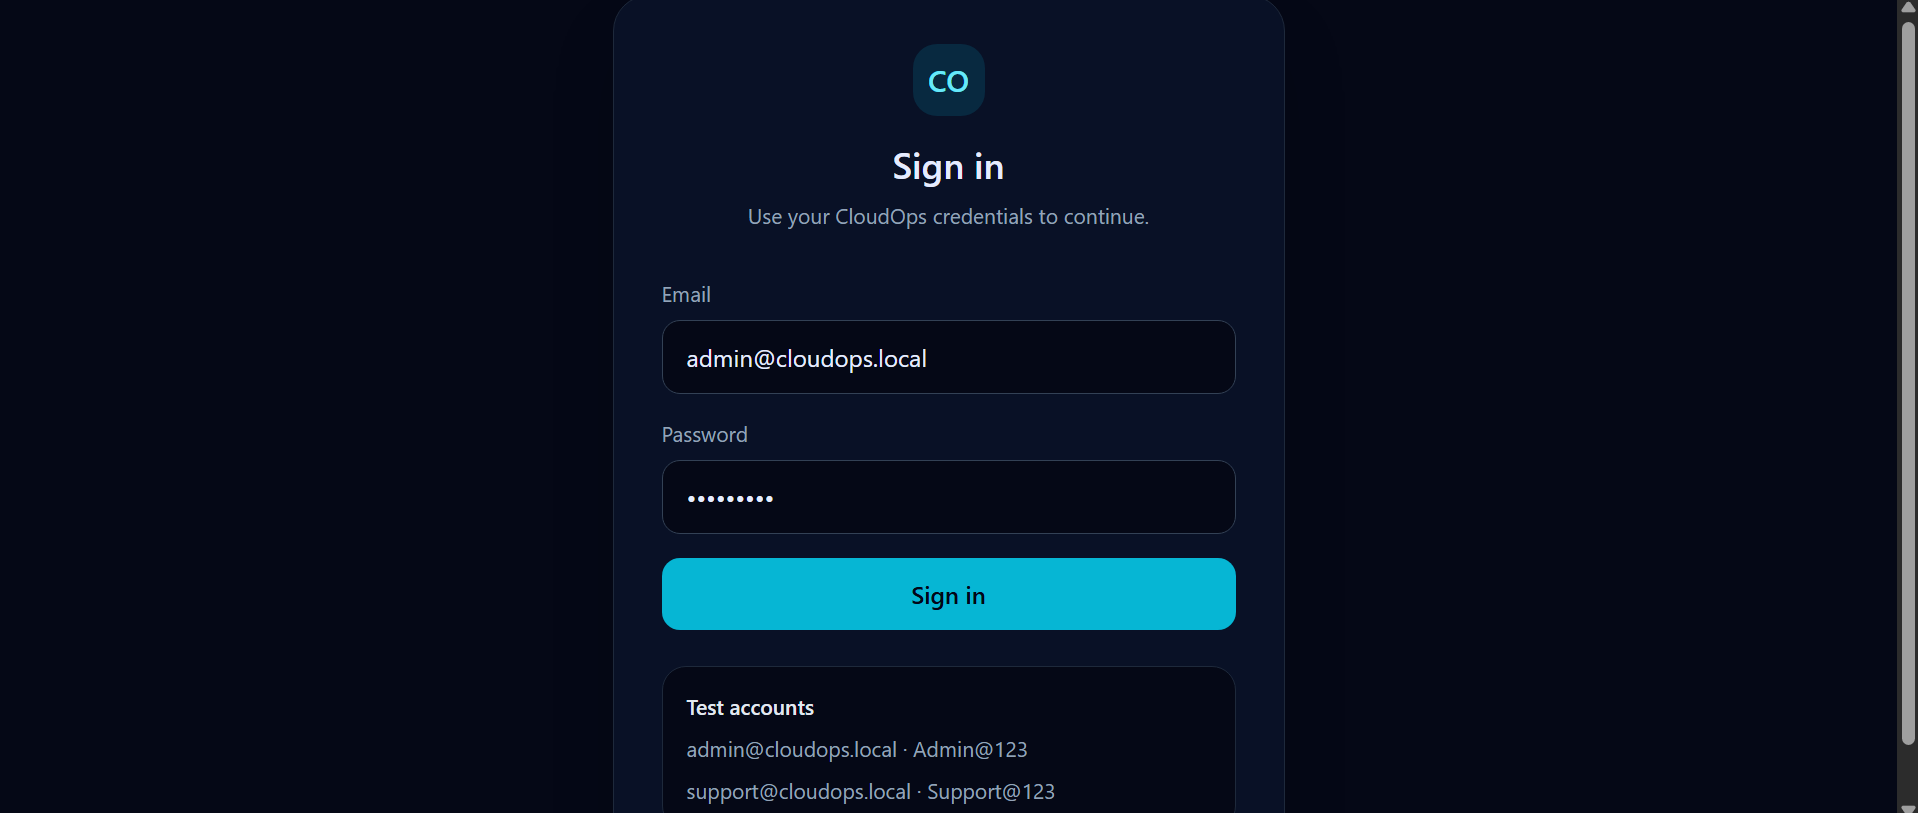This screenshot has width=1918, height=813.
Task: Click the large Sign in heading
Action: click(x=948, y=167)
